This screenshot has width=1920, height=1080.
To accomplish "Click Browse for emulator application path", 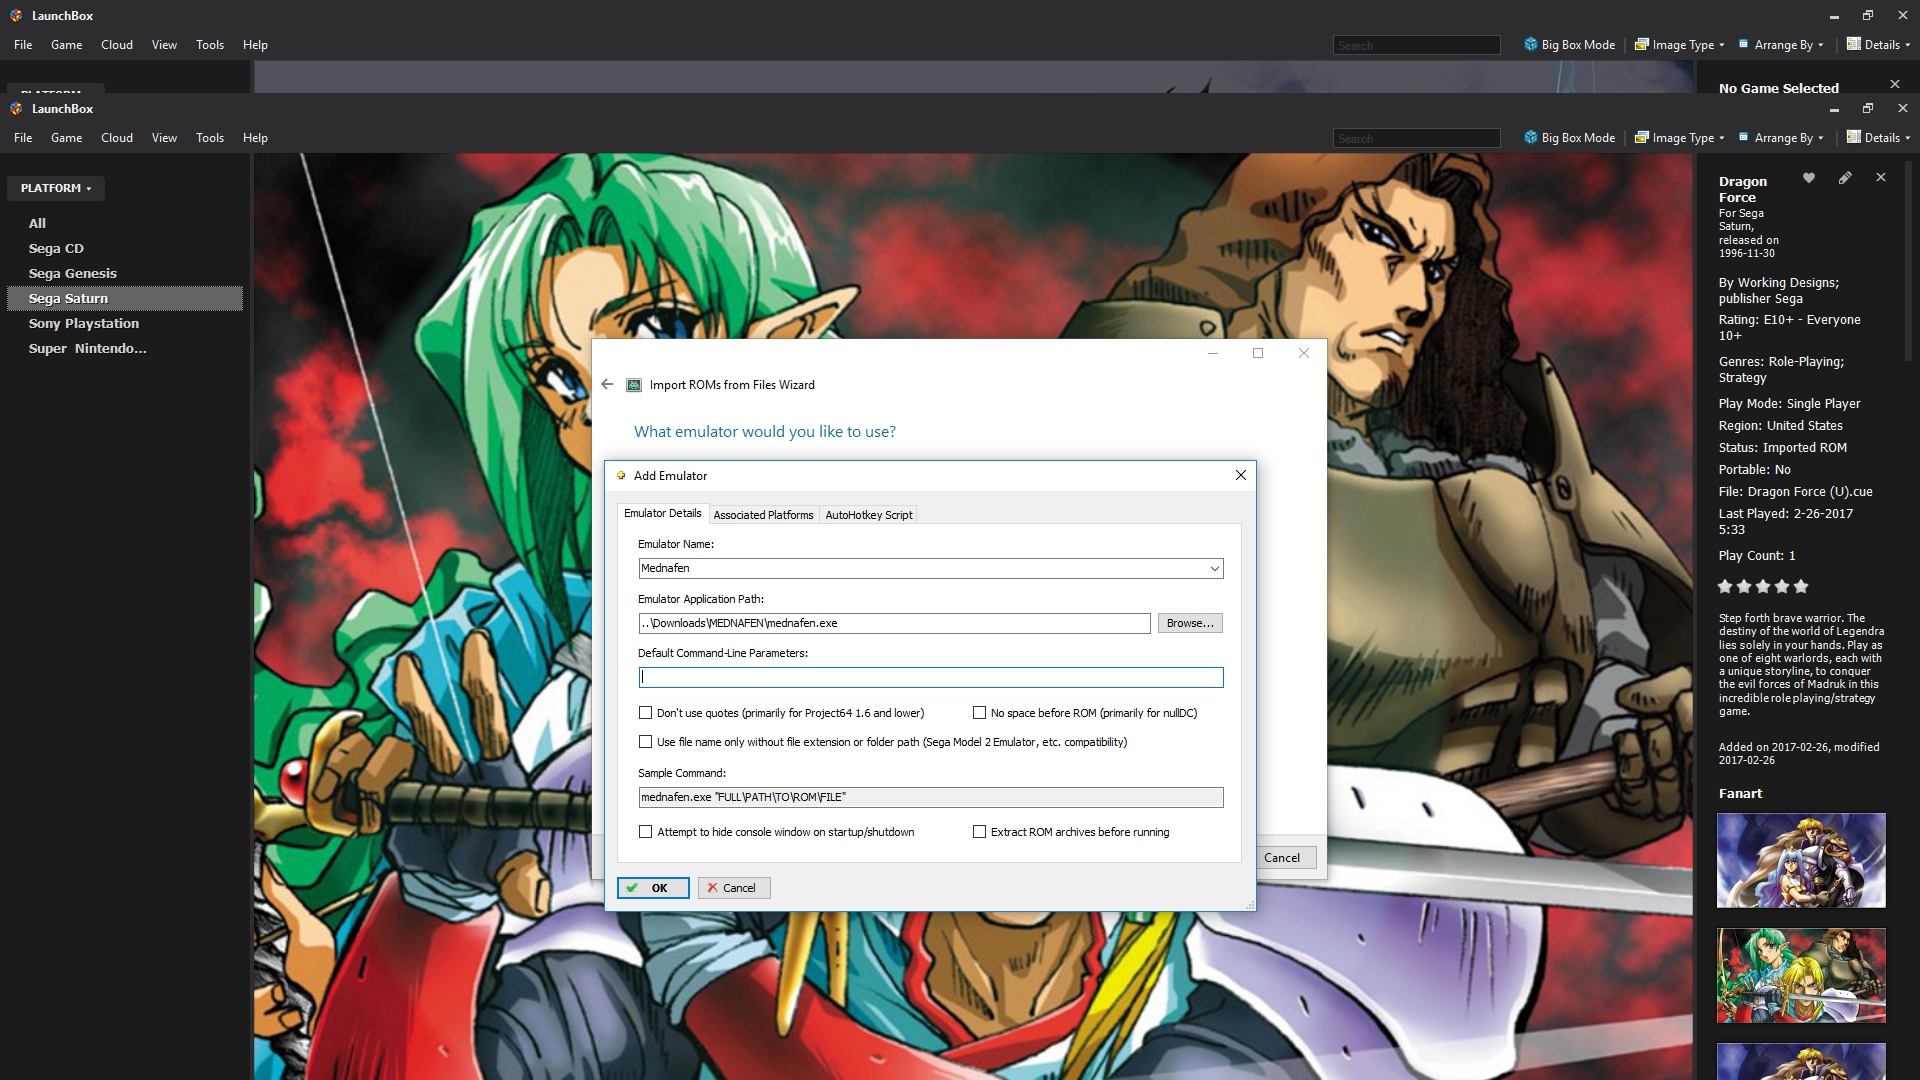I will pyautogui.click(x=1190, y=623).
